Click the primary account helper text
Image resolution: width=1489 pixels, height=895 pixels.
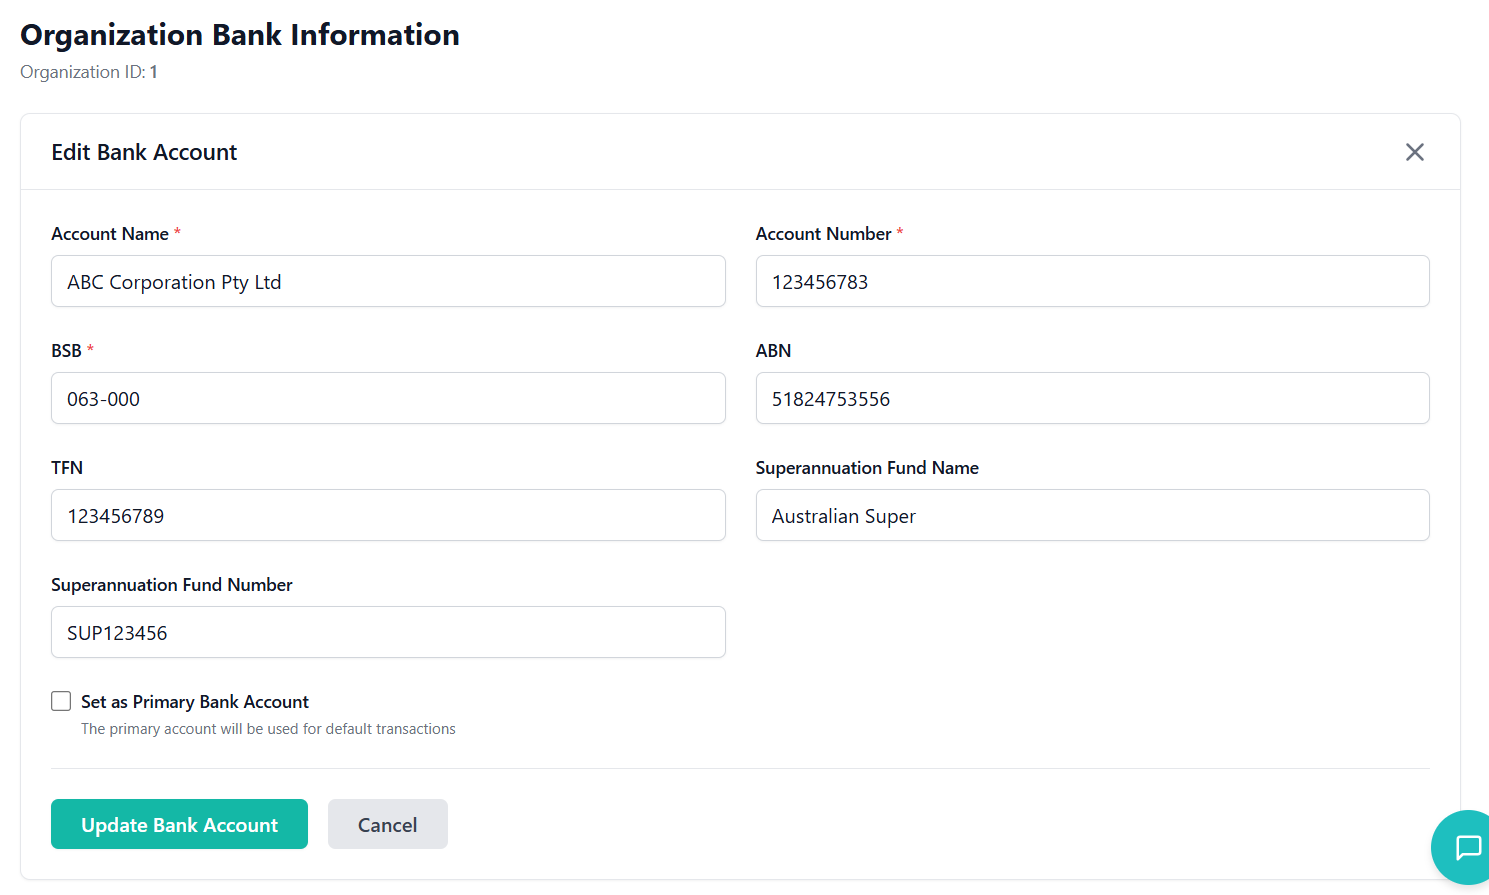[x=268, y=729]
